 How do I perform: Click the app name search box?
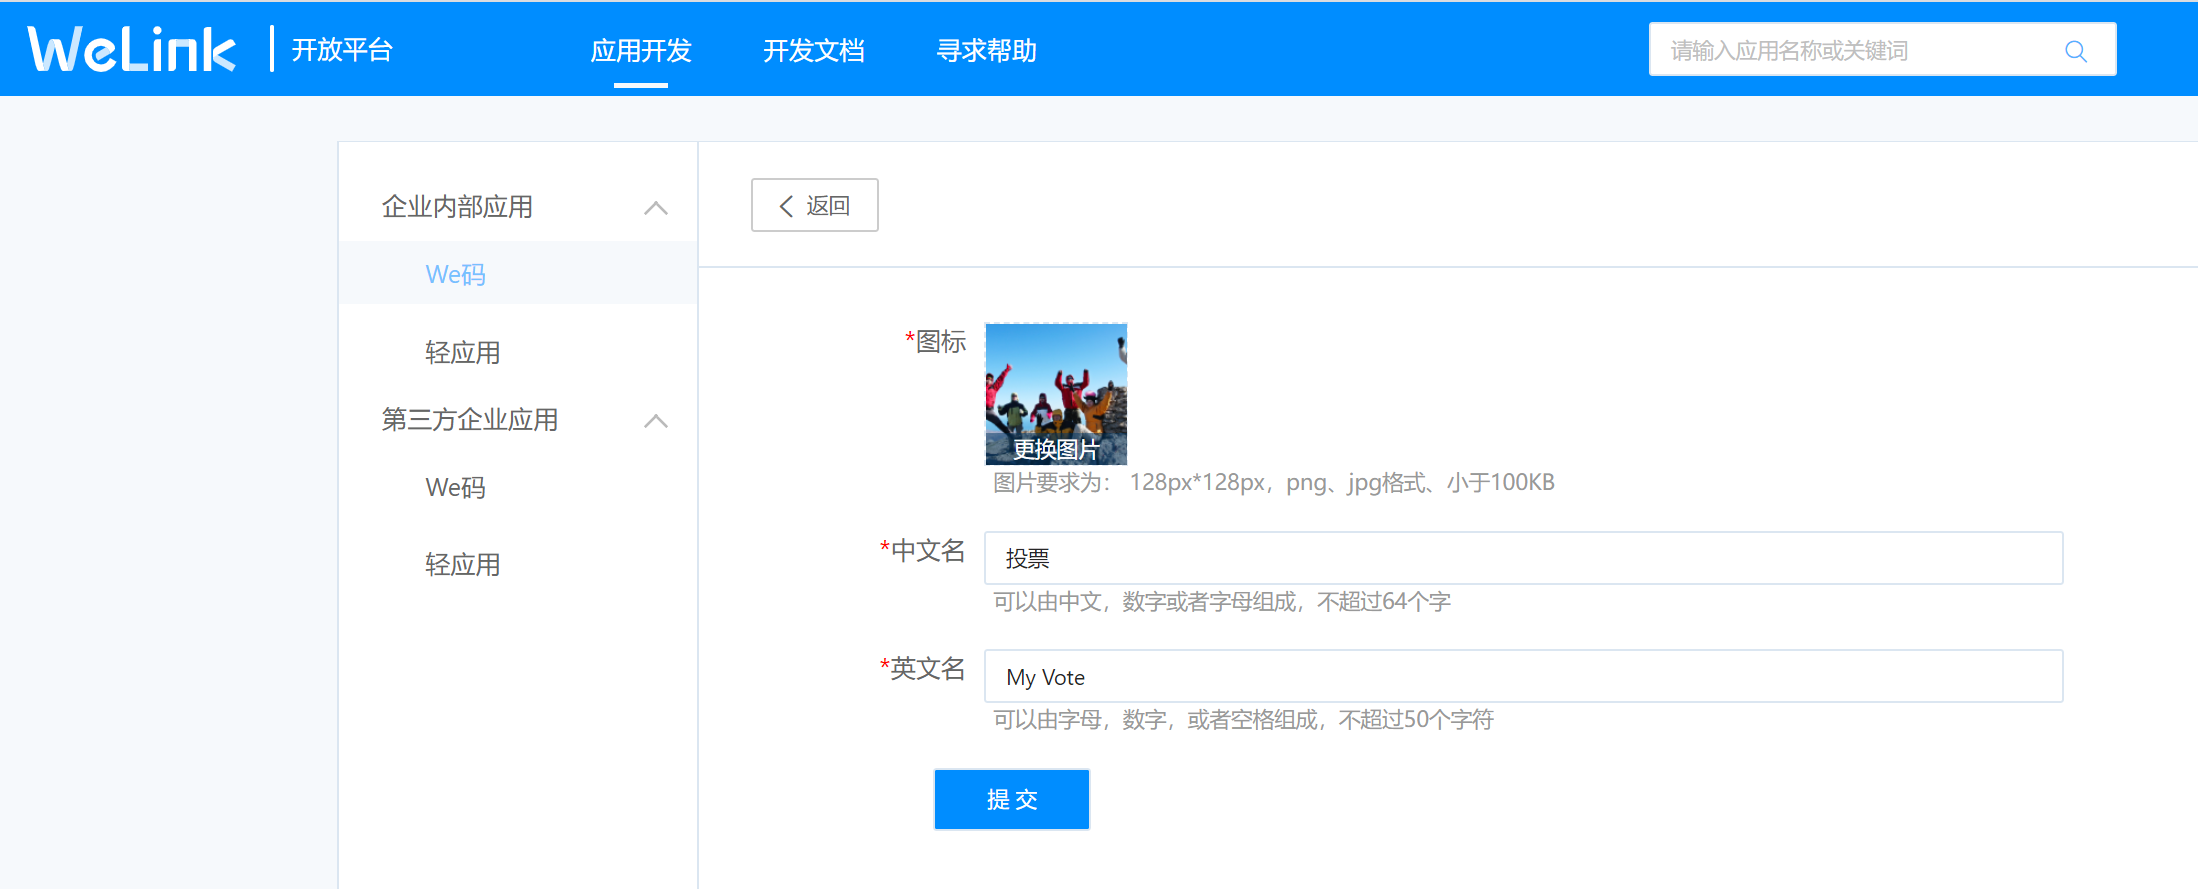tap(1850, 50)
